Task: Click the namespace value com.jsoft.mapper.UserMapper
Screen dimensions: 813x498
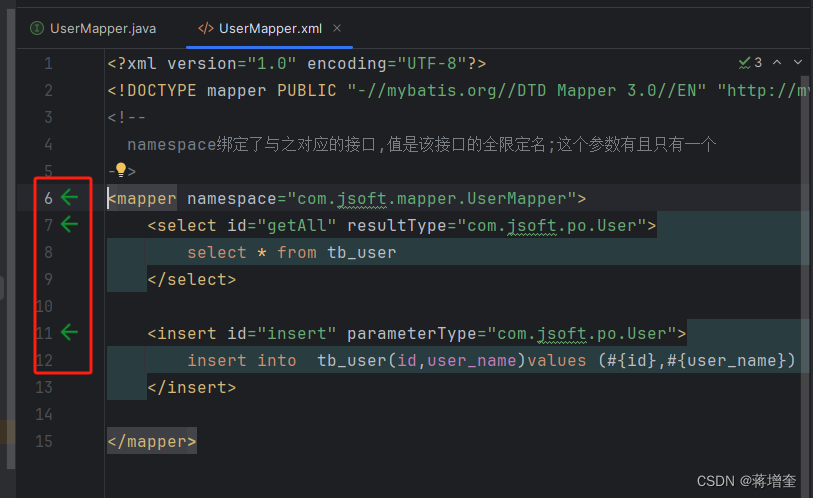Action: click(431, 199)
